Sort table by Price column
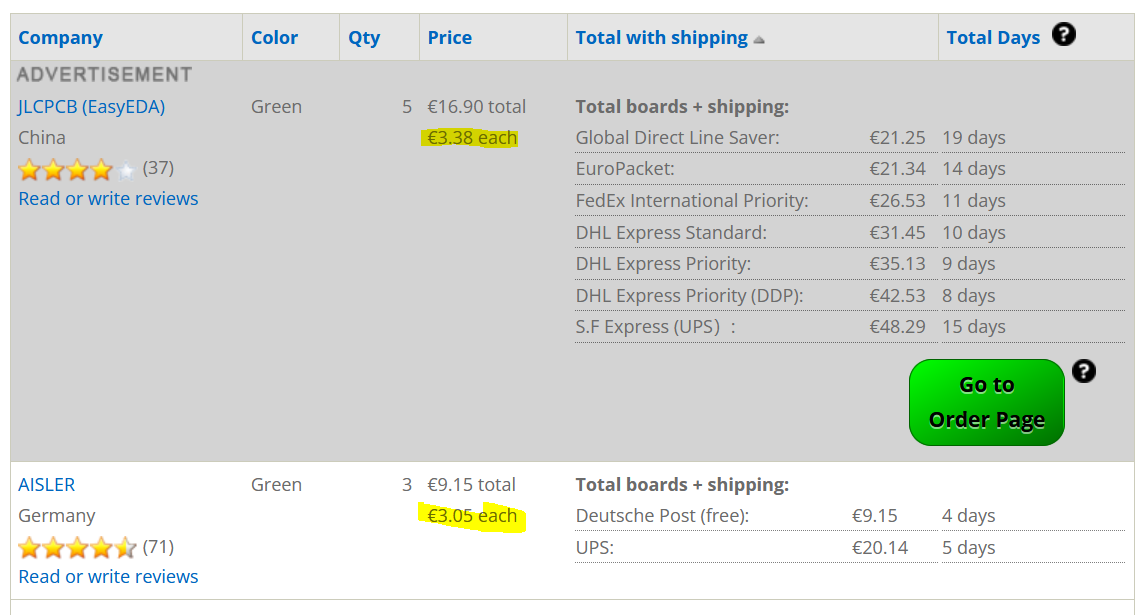This screenshot has height=615, width=1148. click(x=450, y=37)
